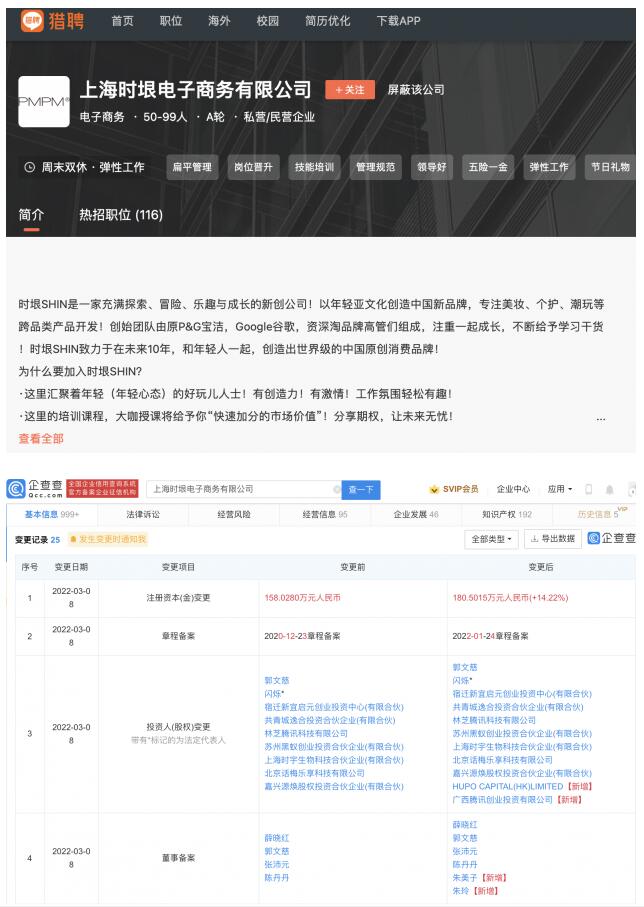
Task: Click the 2020-12-23章程备案 entry
Action: click(x=302, y=636)
